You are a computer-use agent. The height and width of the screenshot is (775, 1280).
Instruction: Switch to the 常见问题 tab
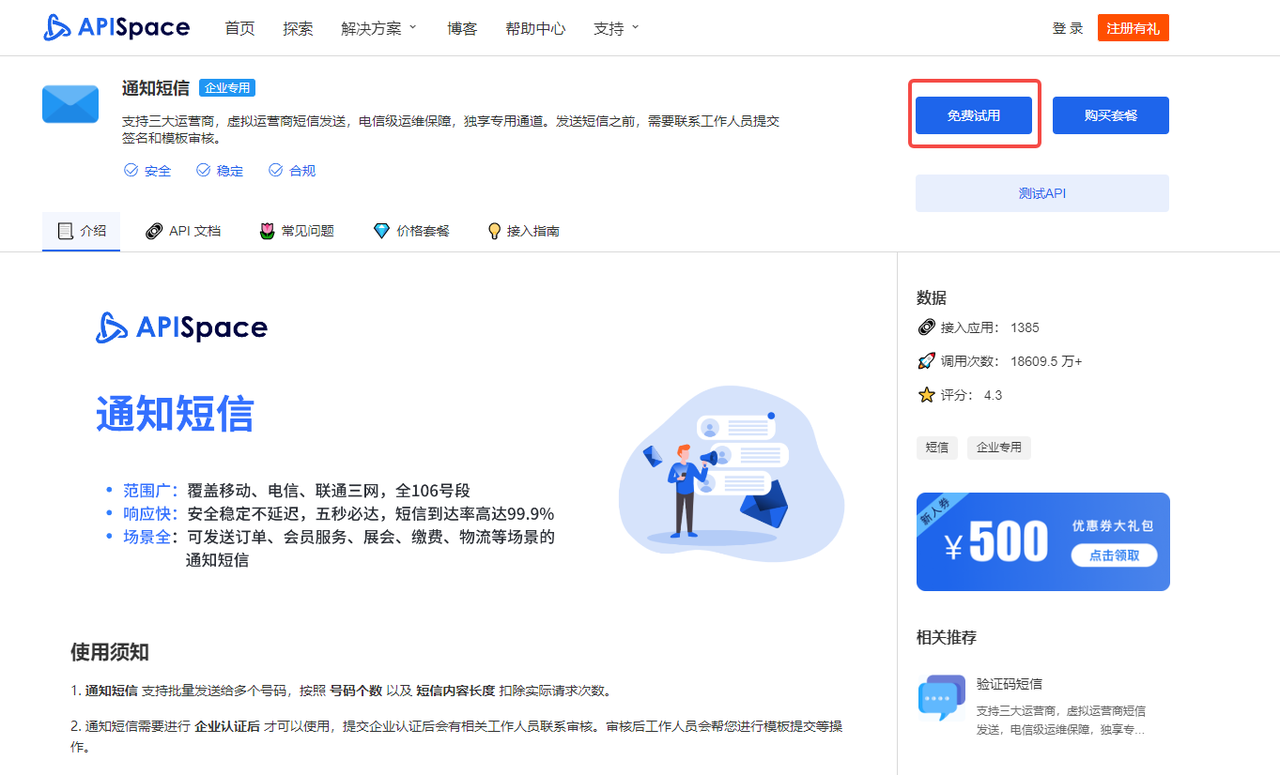point(296,230)
